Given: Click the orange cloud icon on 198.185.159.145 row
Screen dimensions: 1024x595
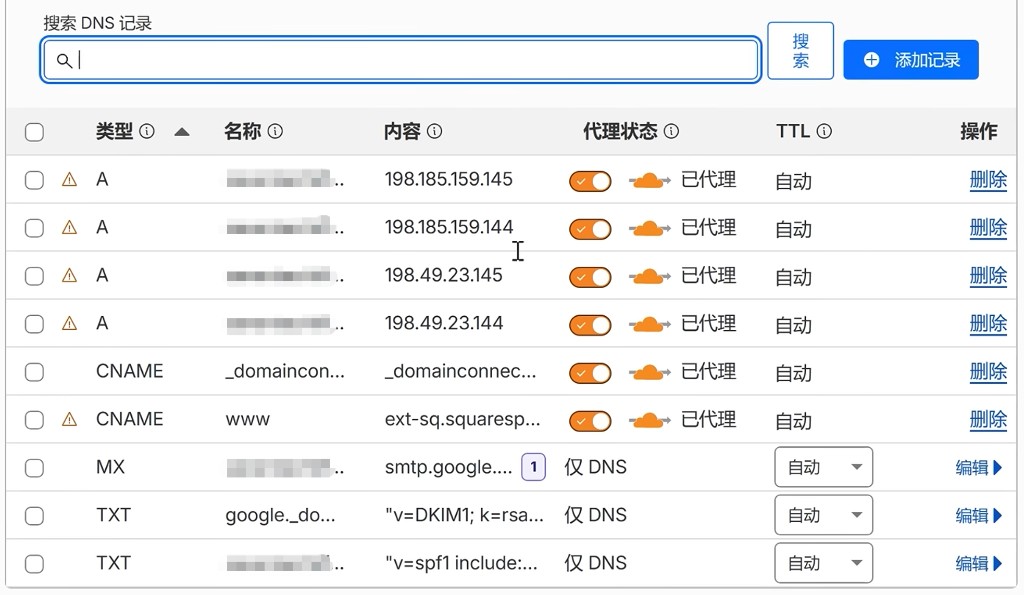Looking at the screenshot, I should [x=649, y=180].
